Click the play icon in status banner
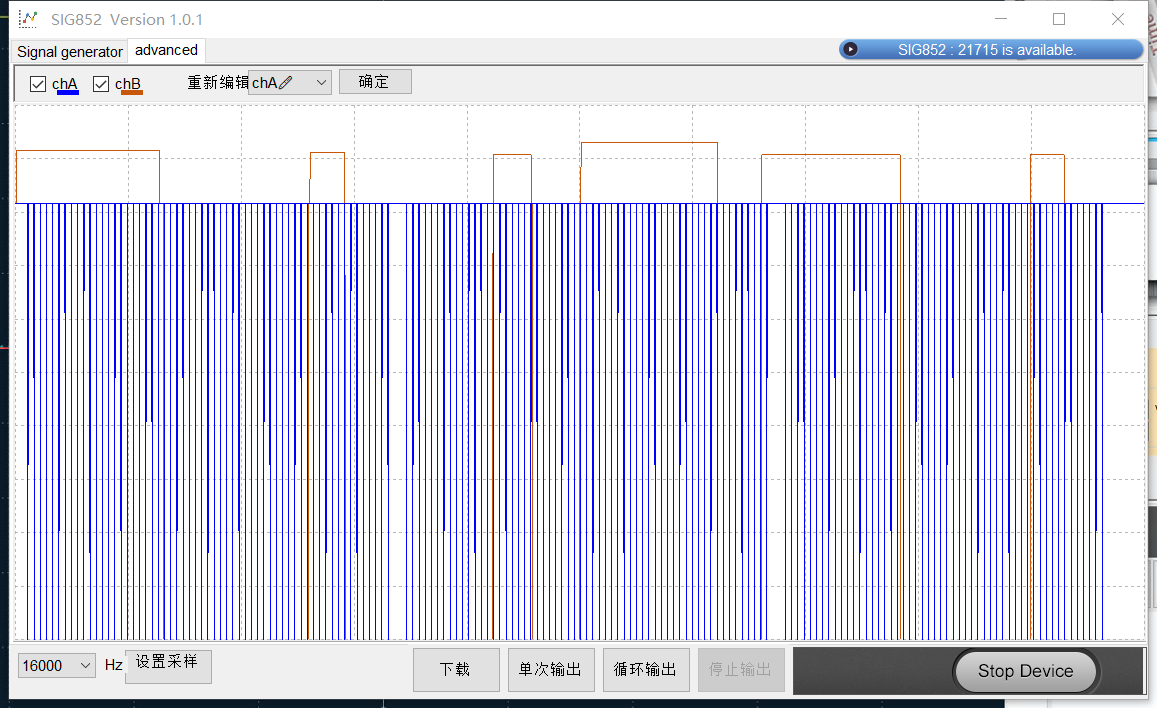Screen dimensions: 1157x708 [x=850, y=49]
